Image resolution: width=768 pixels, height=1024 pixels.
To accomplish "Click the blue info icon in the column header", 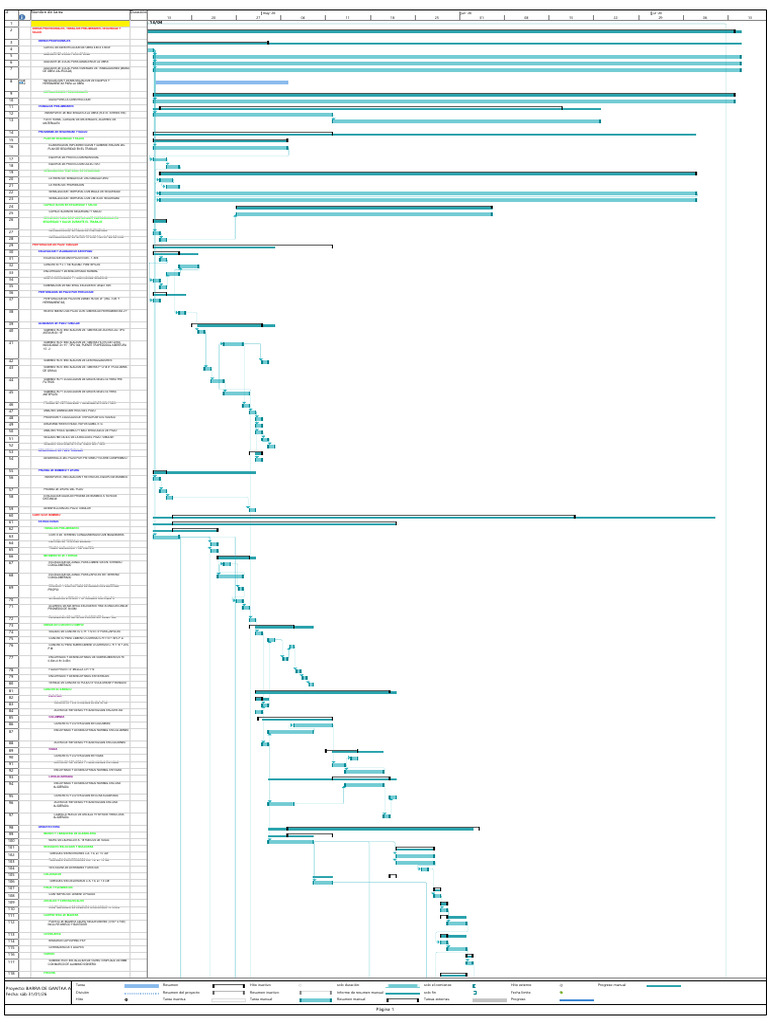I will (22, 17).
